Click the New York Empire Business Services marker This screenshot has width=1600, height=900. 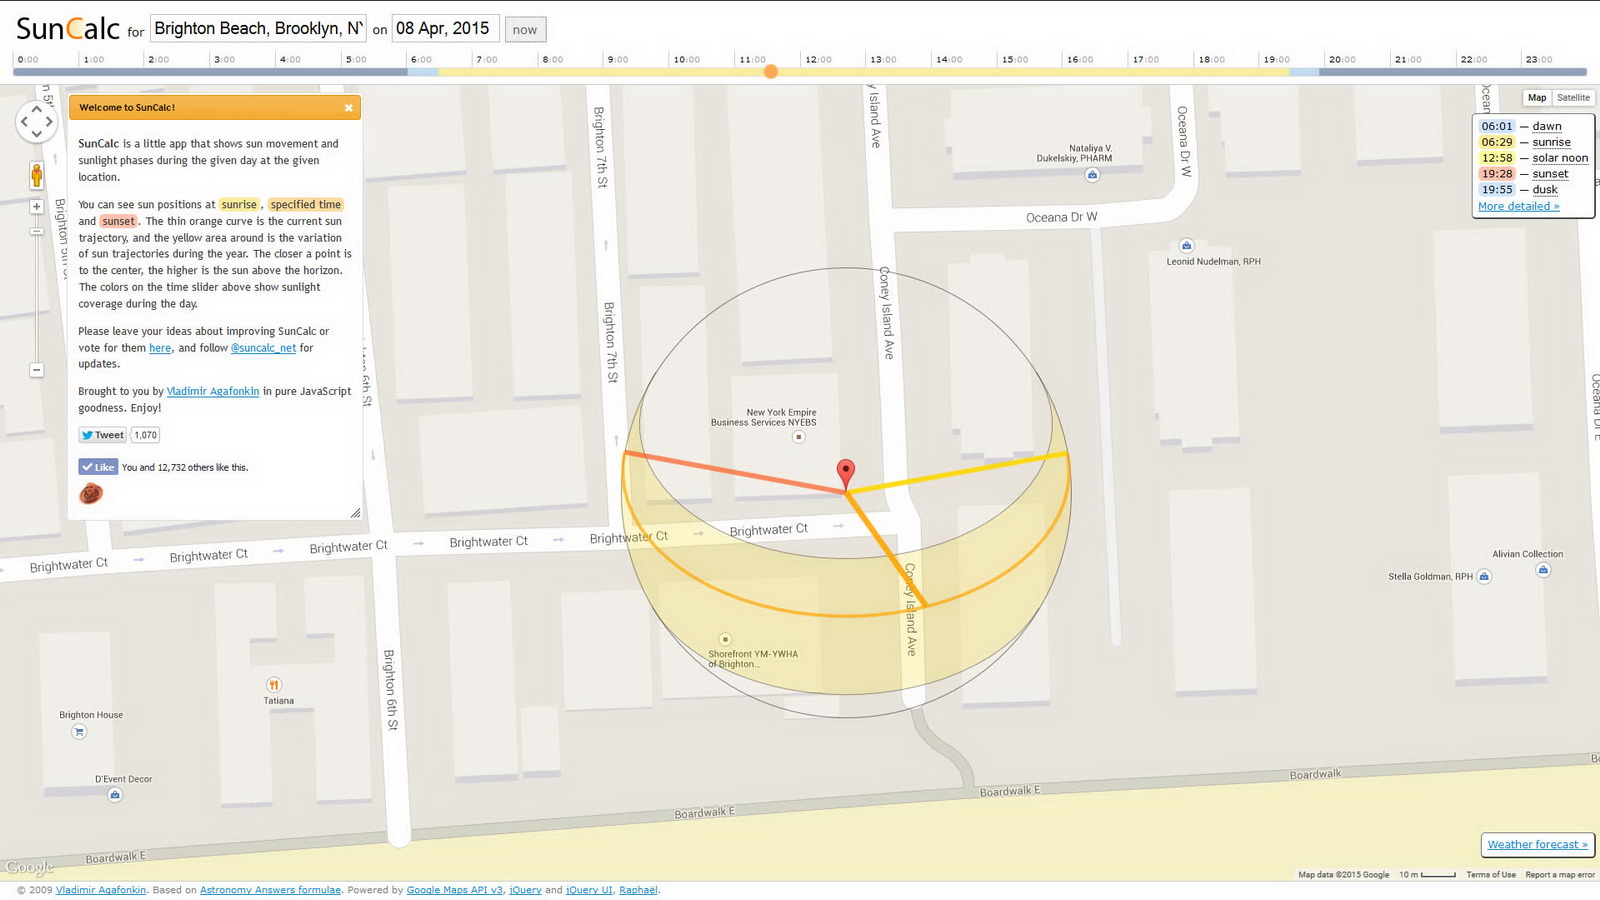[798, 437]
